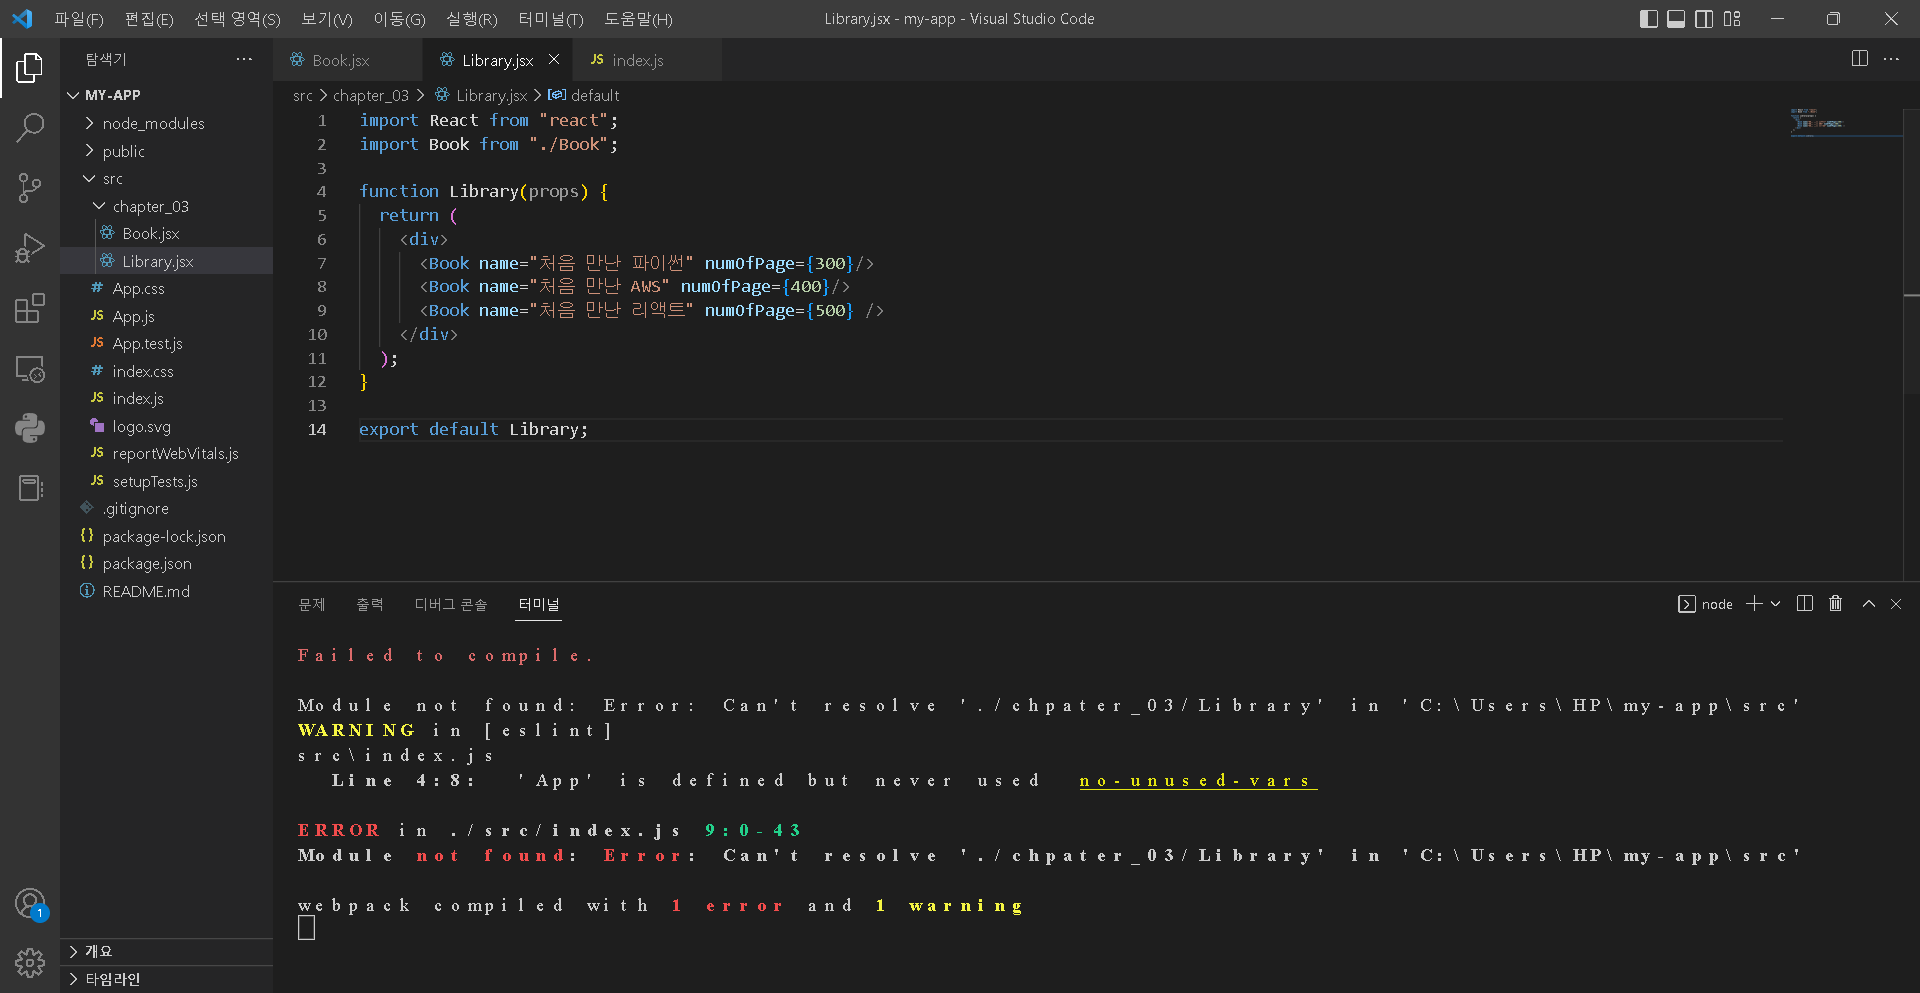
Task: Kill the terminal with trash icon
Action: point(1836,604)
